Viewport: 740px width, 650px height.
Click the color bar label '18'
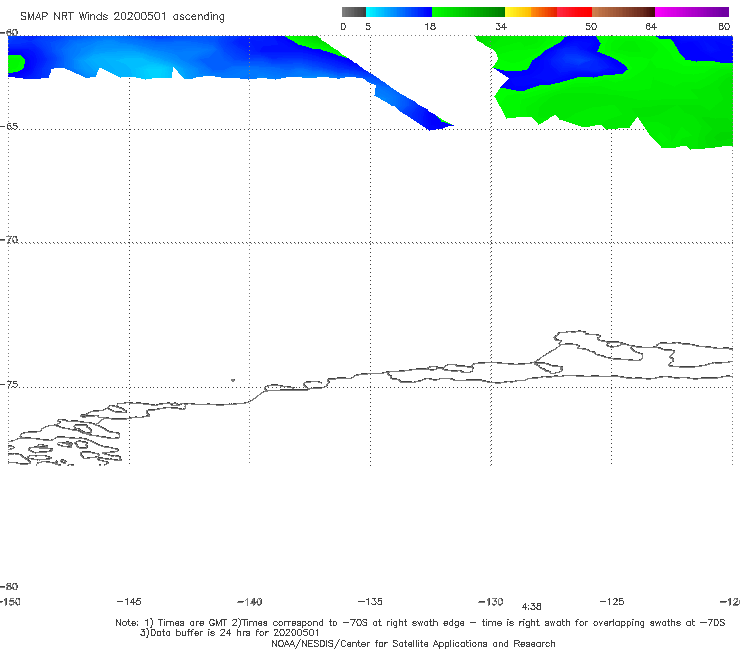pos(430,26)
